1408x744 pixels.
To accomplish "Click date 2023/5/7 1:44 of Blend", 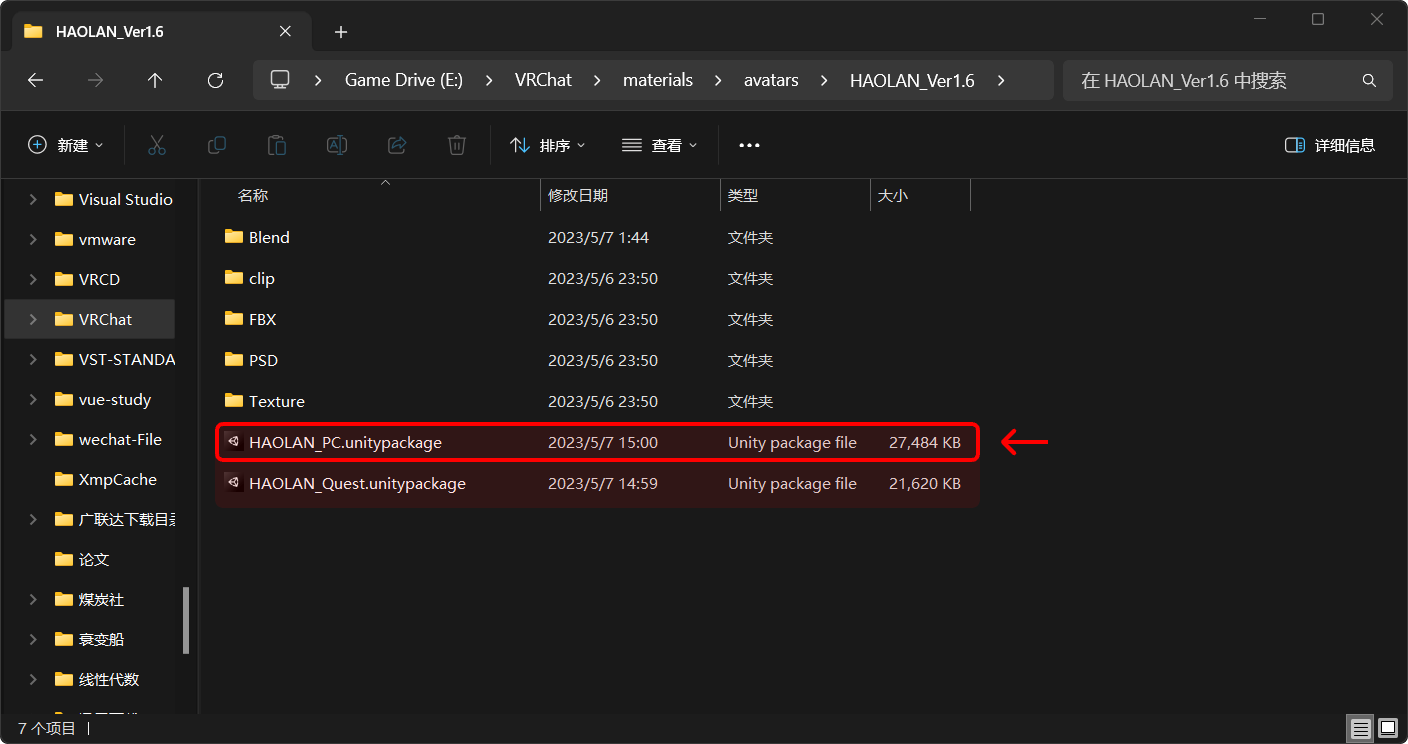I will [x=598, y=237].
